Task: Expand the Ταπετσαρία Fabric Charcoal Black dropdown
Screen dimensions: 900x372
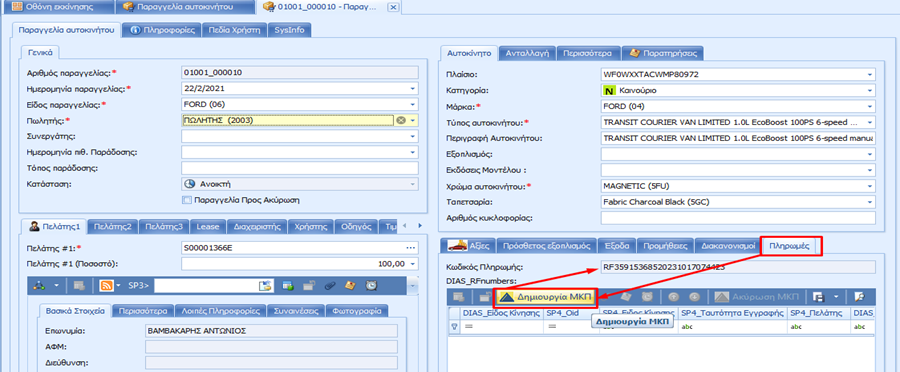Action: pyautogui.click(x=870, y=202)
